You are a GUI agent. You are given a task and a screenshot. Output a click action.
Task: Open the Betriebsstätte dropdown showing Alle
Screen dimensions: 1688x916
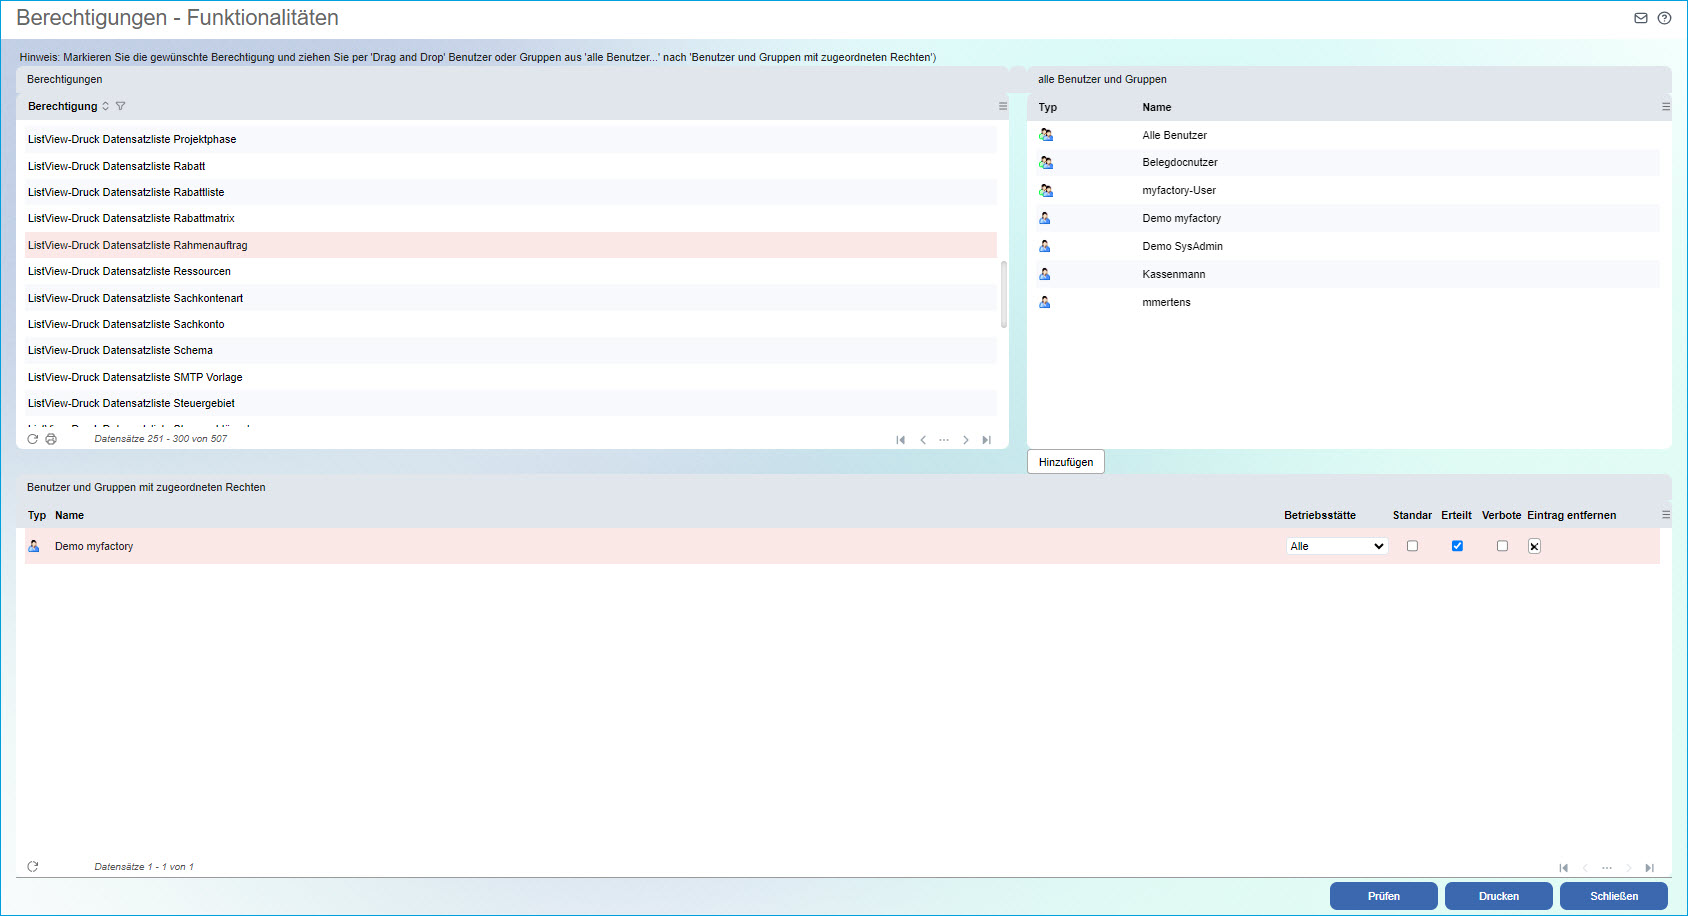[x=1337, y=546]
